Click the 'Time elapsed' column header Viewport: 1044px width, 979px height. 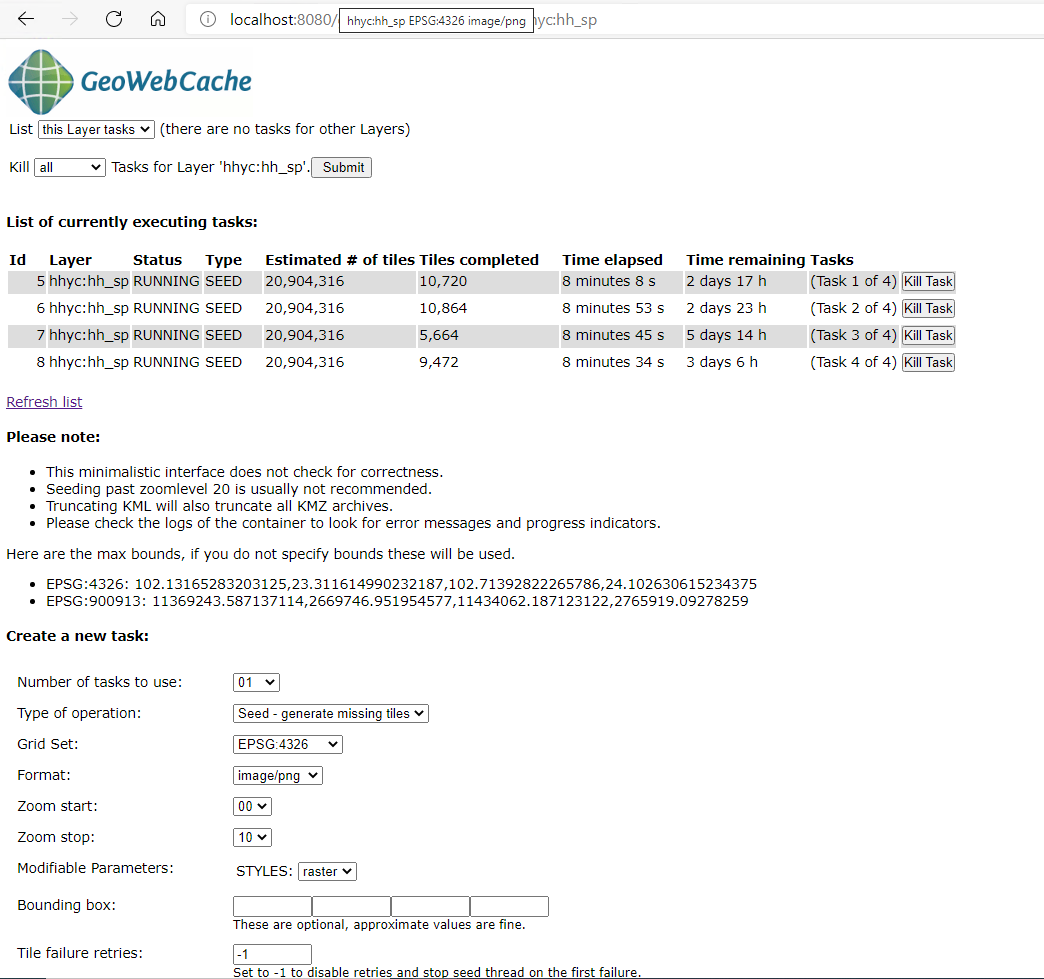(612, 260)
